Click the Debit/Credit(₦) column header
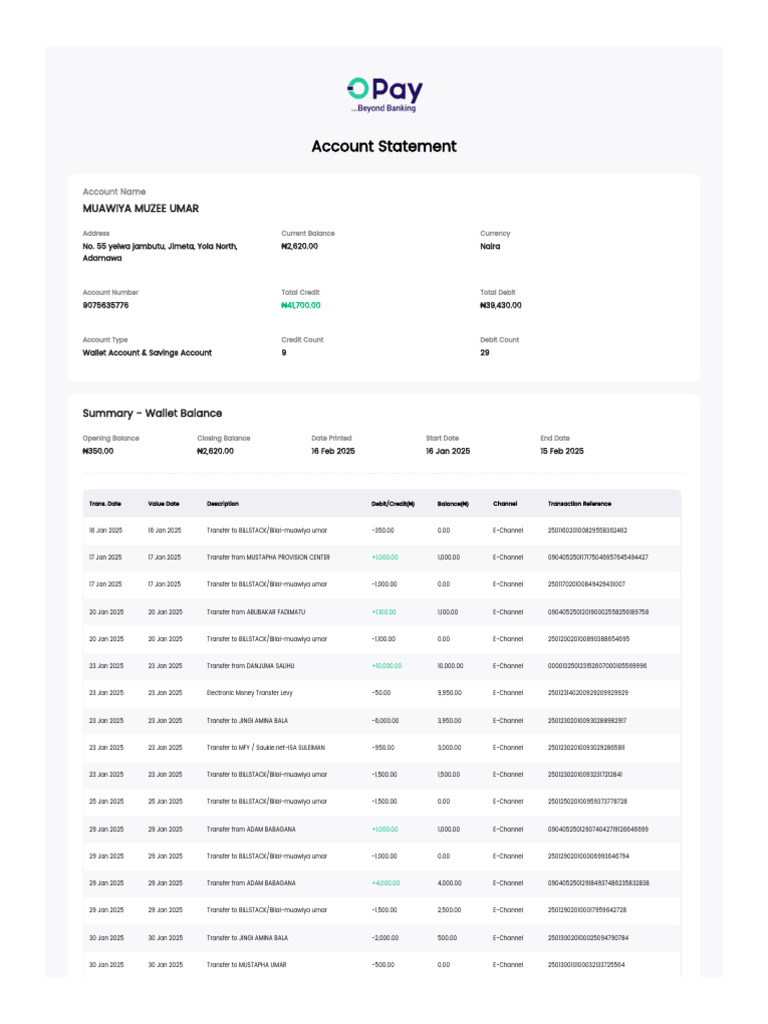This screenshot has height=1024, width=768. coord(392,504)
